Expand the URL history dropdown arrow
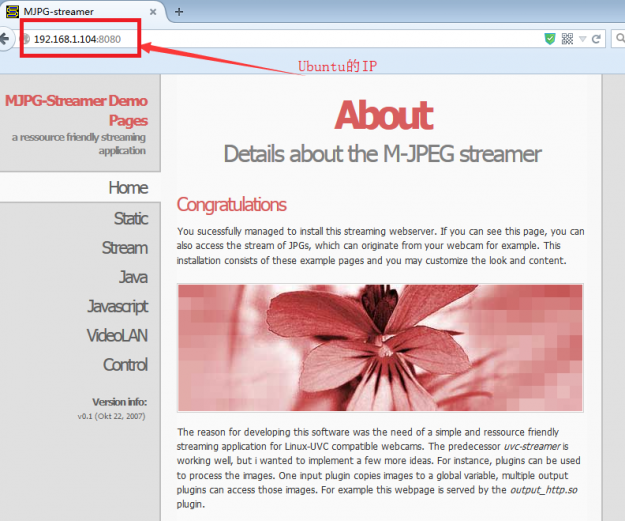The width and height of the screenshot is (625, 521). click(582, 39)
